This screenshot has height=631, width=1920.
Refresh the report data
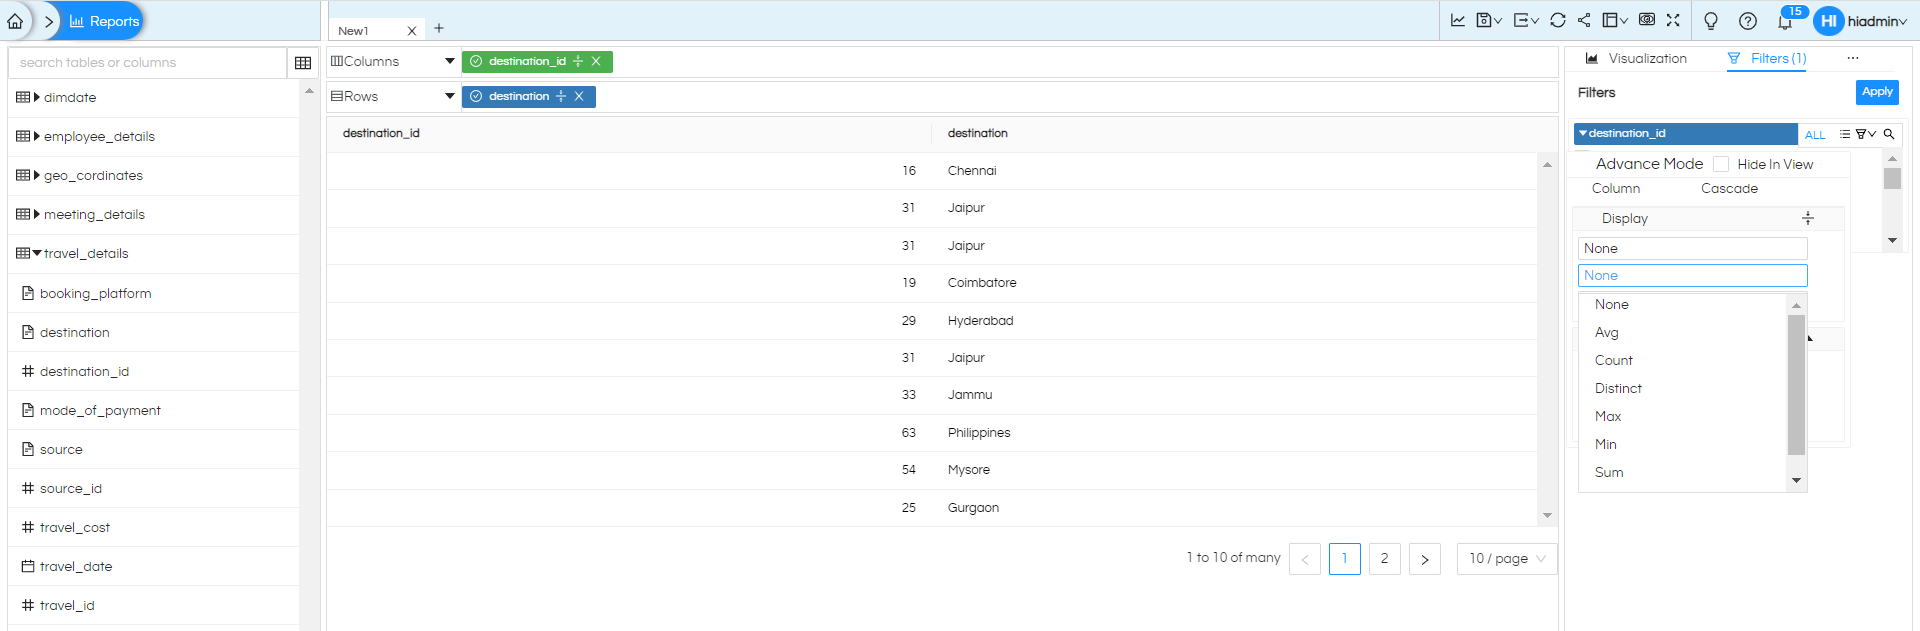(1558, 20)
